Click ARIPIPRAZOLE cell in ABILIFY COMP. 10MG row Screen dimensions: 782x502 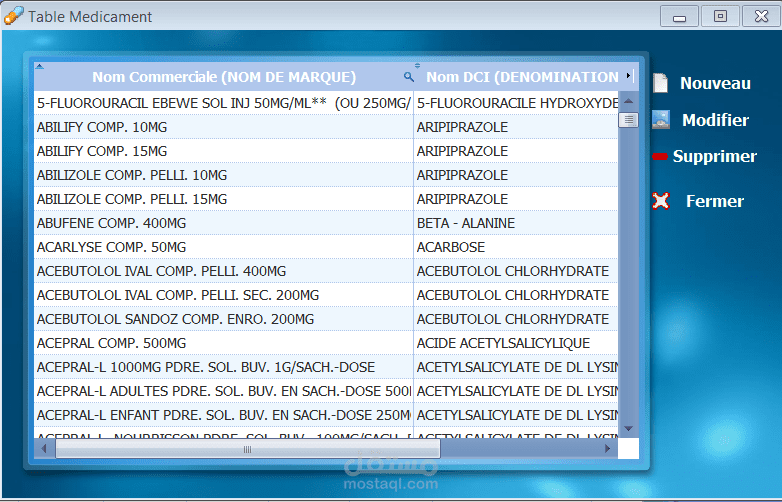pos(516,127)
